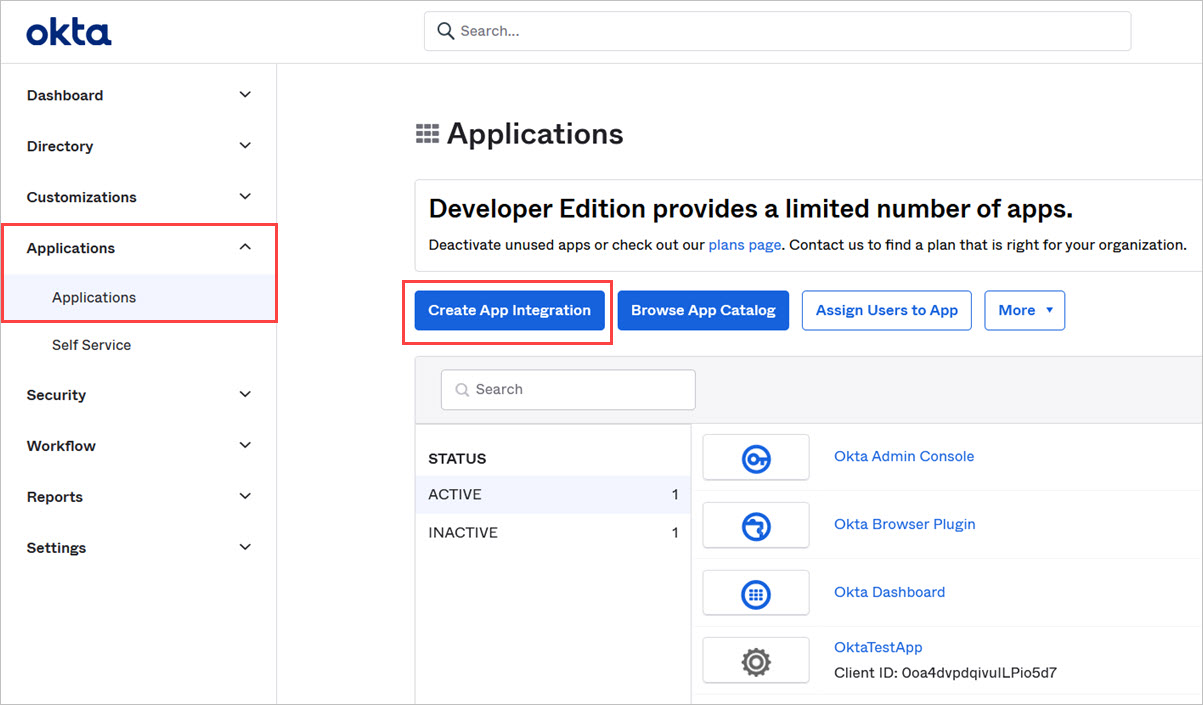
Task: Click the Applications grid icon beside the heading
Action: (427, 132)
